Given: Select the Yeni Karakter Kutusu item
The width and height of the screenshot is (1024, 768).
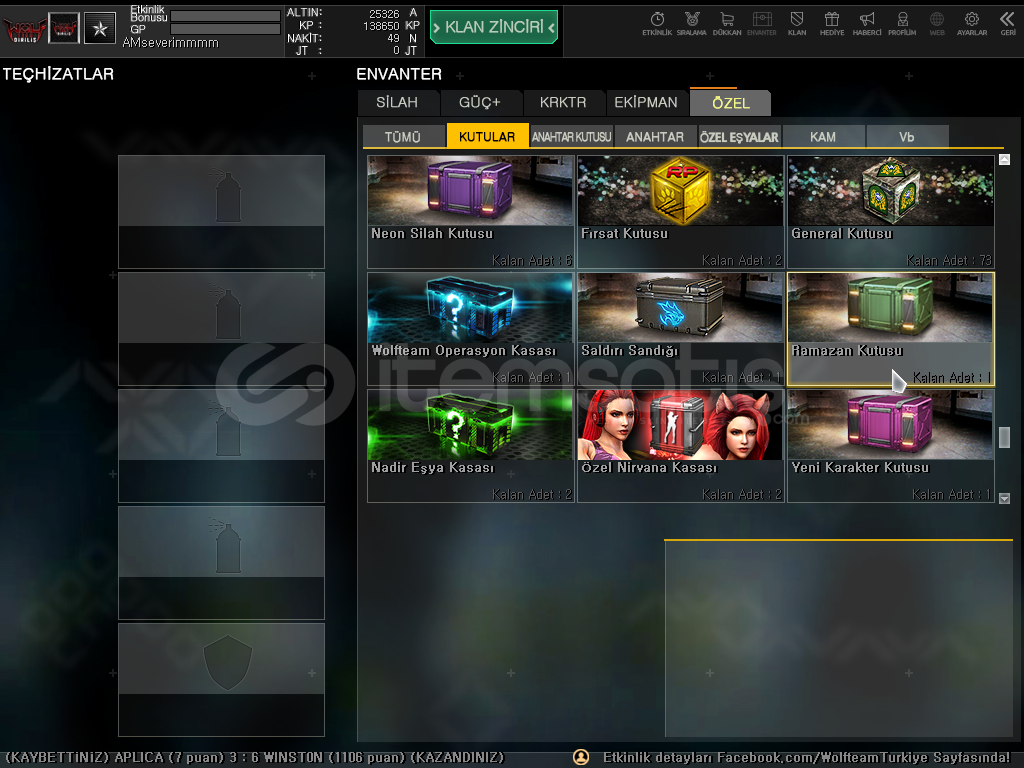Looking at the screenshot, I should click(891, 445).
